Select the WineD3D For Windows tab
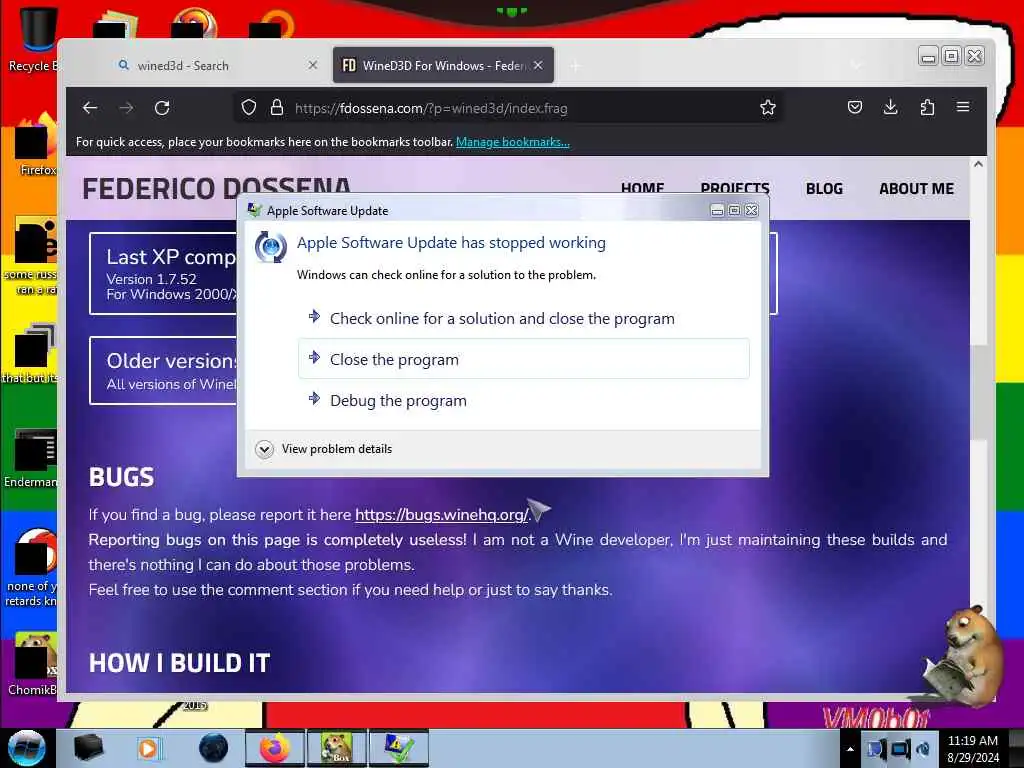This screenshot has width=1024, height=768. pos(443,65)
